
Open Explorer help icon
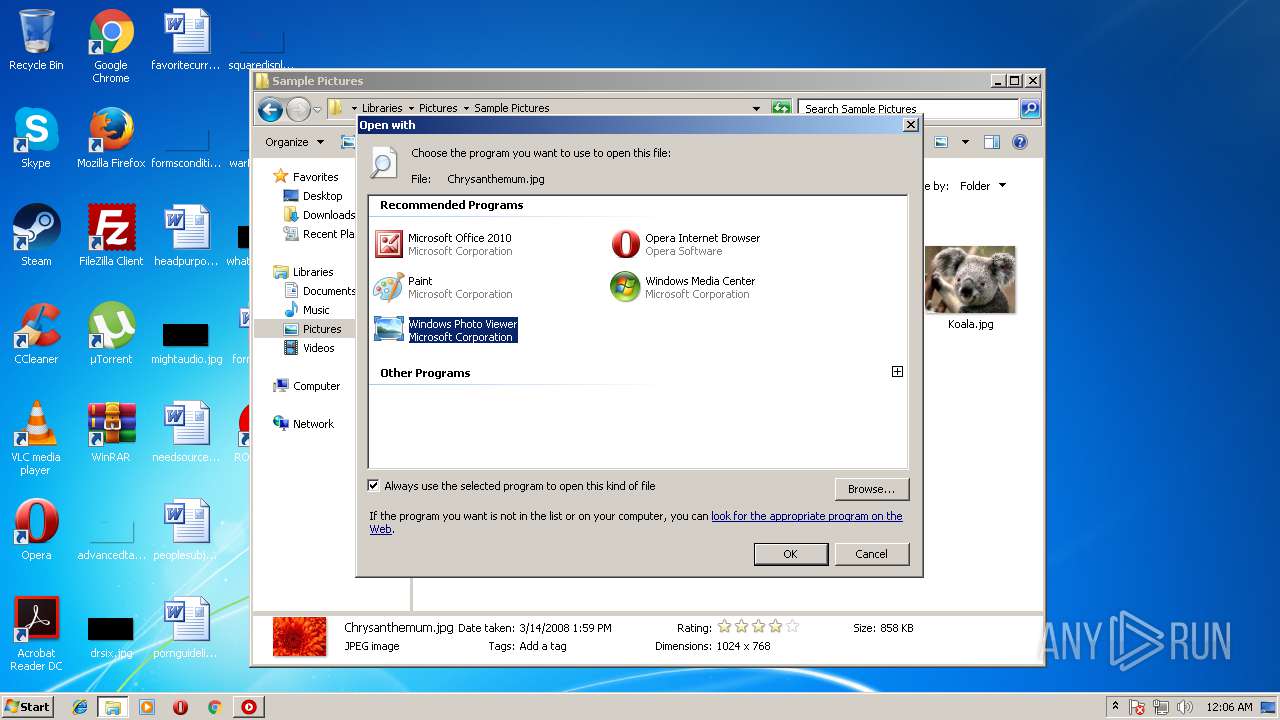[x=1020, y=142]
